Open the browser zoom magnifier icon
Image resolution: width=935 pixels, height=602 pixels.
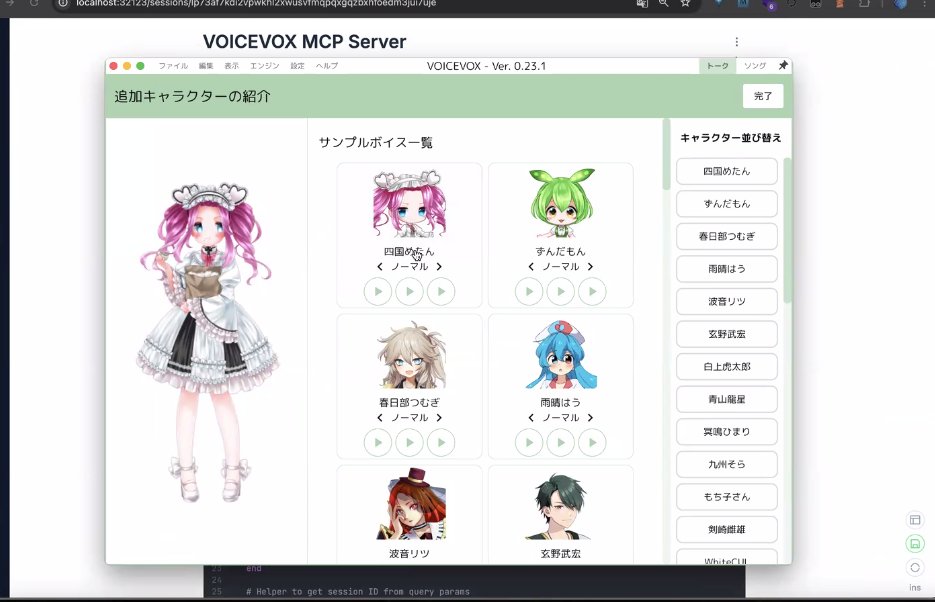(663, 4)
